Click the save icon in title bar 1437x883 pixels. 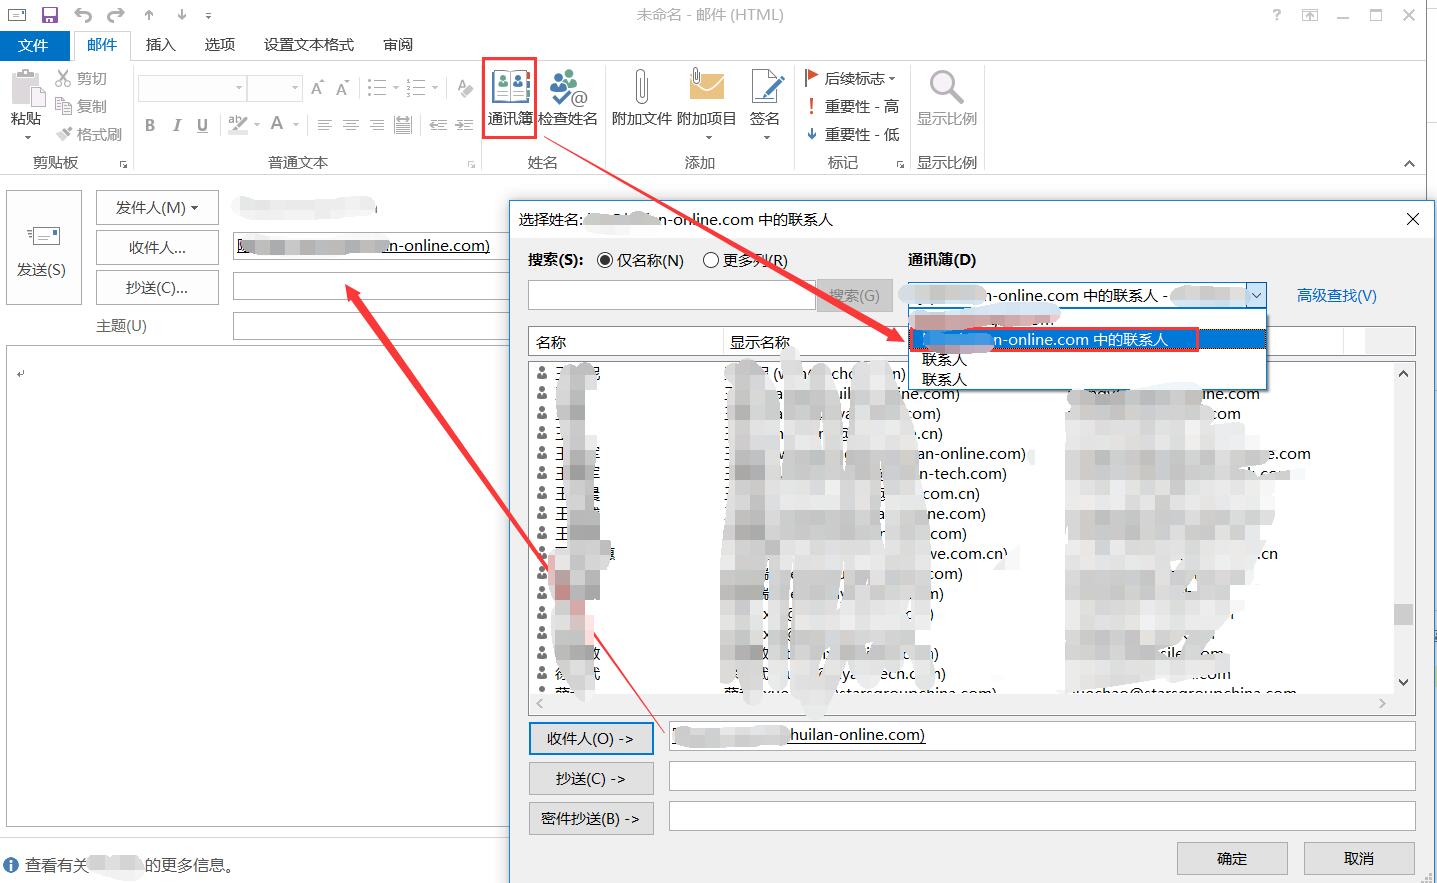(50, 15)
